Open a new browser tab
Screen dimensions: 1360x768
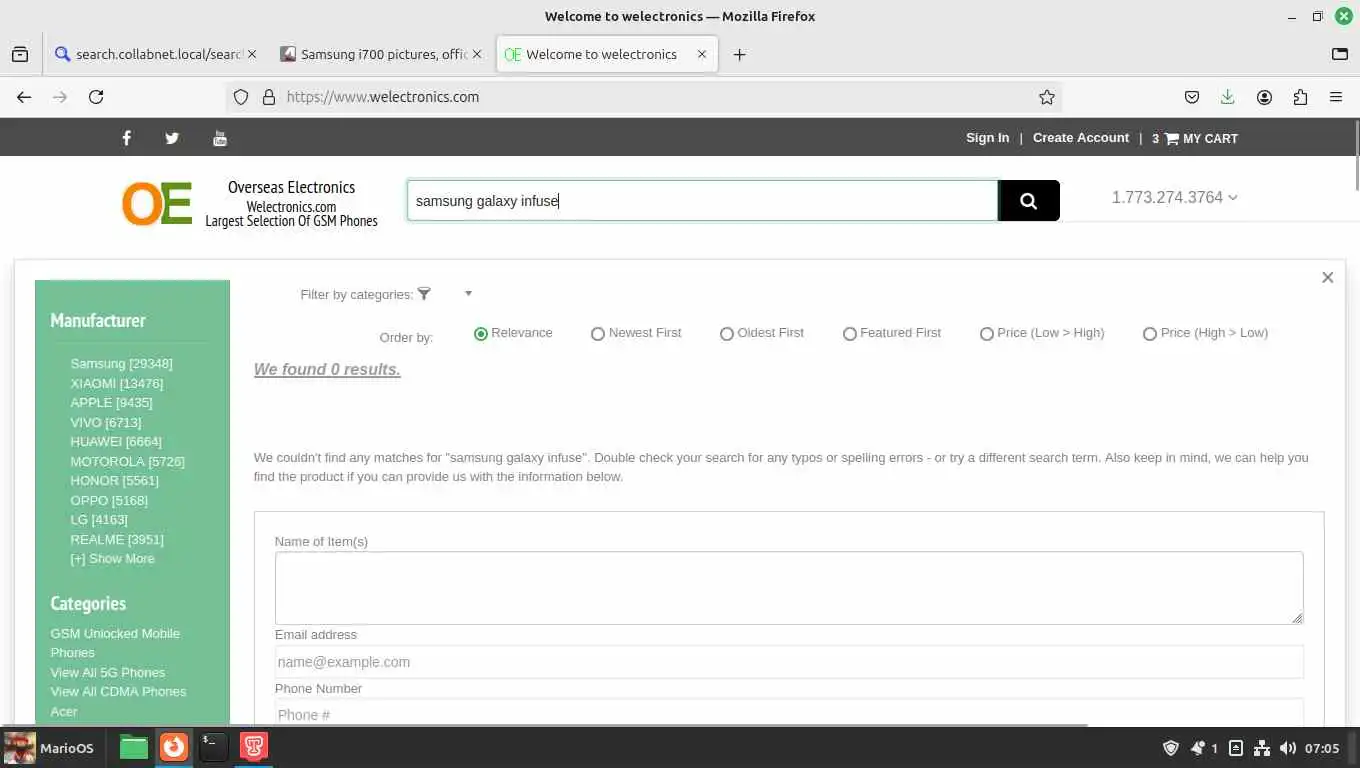coord(739,55)
